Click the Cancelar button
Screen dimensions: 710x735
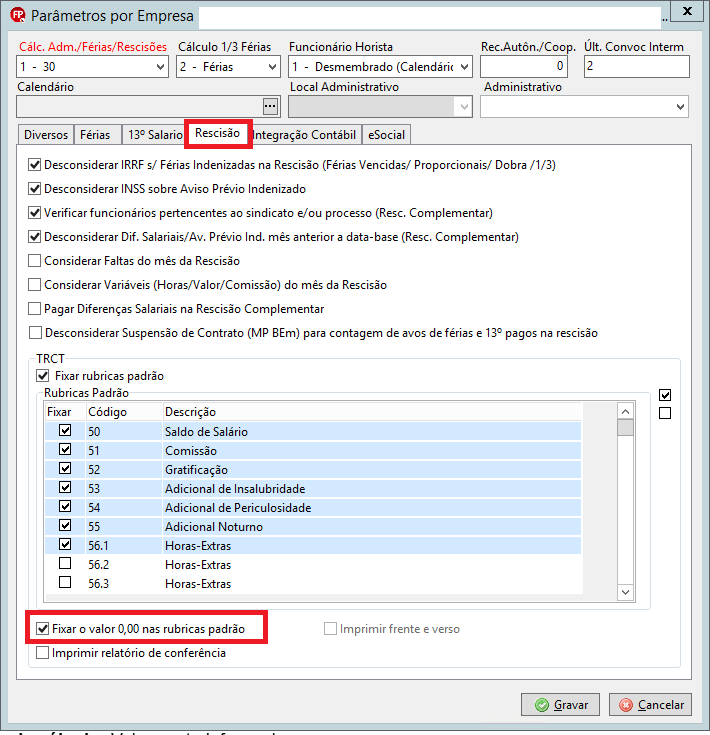pyautogui.click(x=650, y=705)
